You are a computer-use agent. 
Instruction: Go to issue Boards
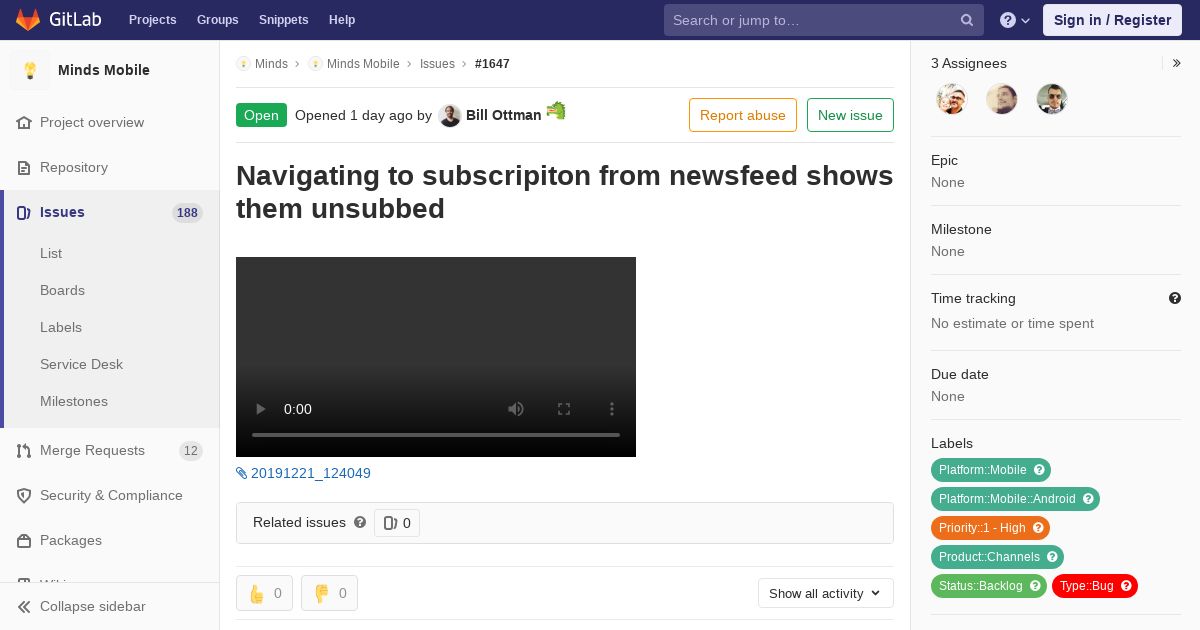click(62, 290)
